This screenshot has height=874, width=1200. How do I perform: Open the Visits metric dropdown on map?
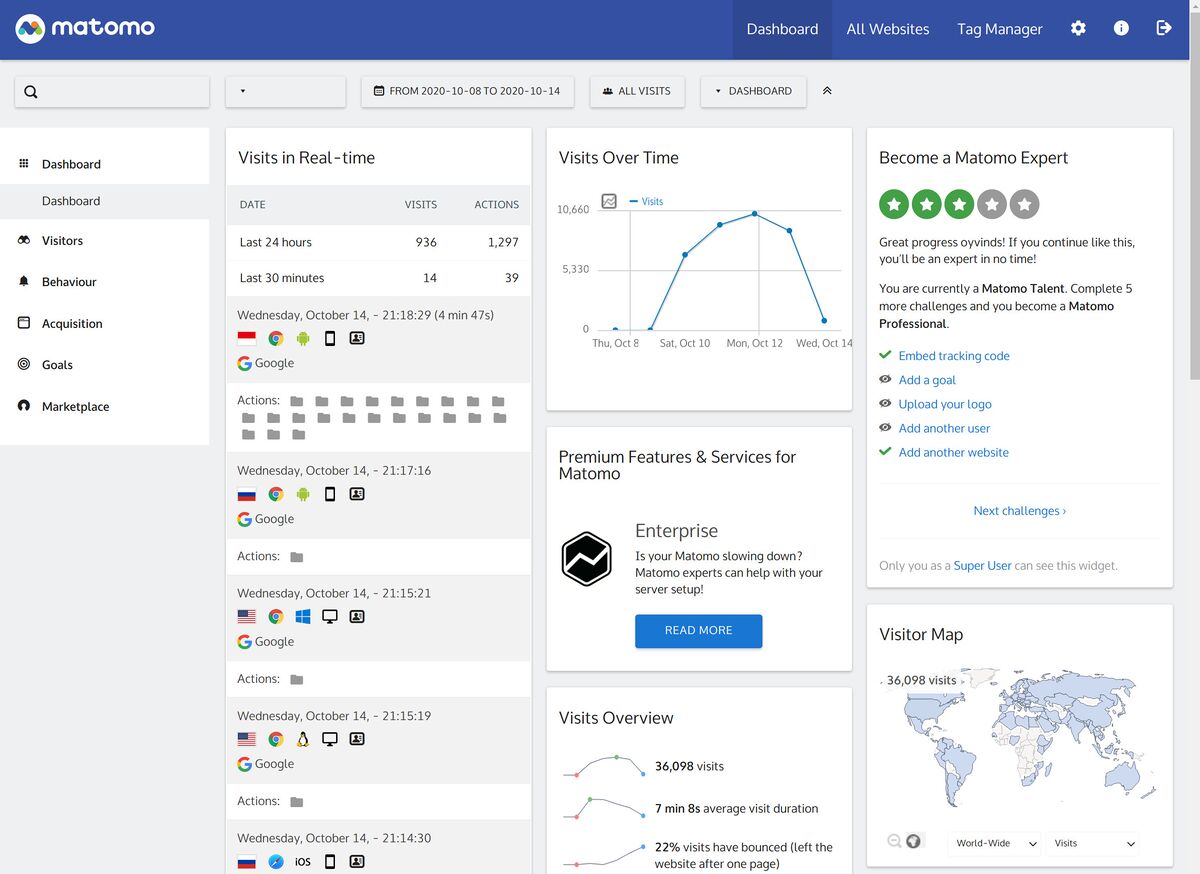[x=1094, y=843]
